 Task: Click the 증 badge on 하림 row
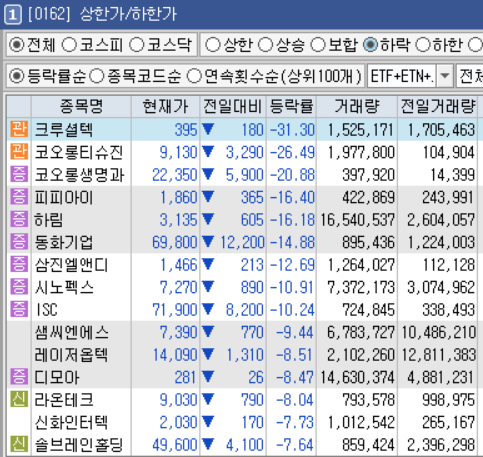(19, 220)
